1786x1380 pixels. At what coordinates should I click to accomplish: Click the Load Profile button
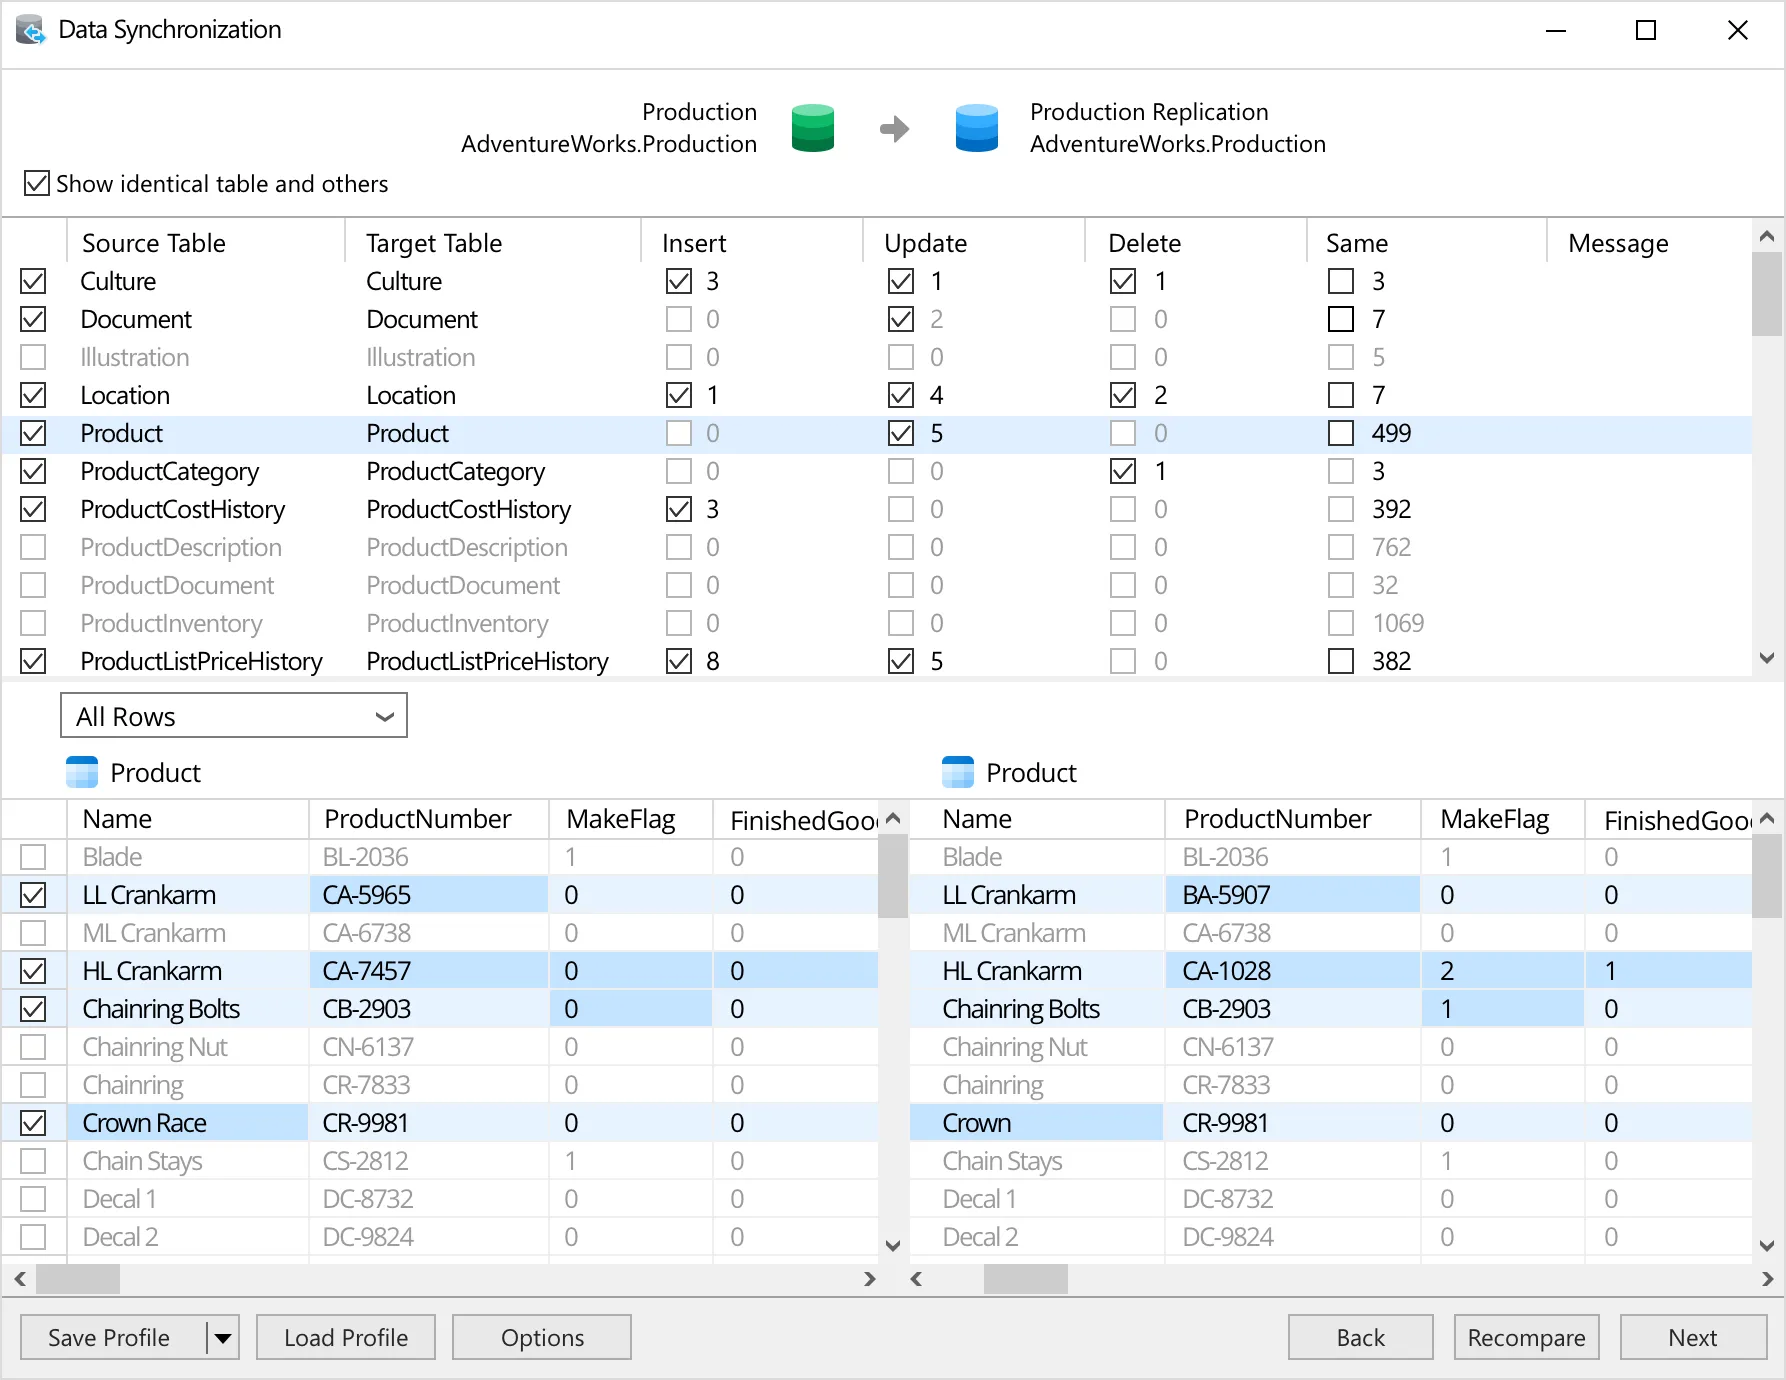coord(346,1338)
